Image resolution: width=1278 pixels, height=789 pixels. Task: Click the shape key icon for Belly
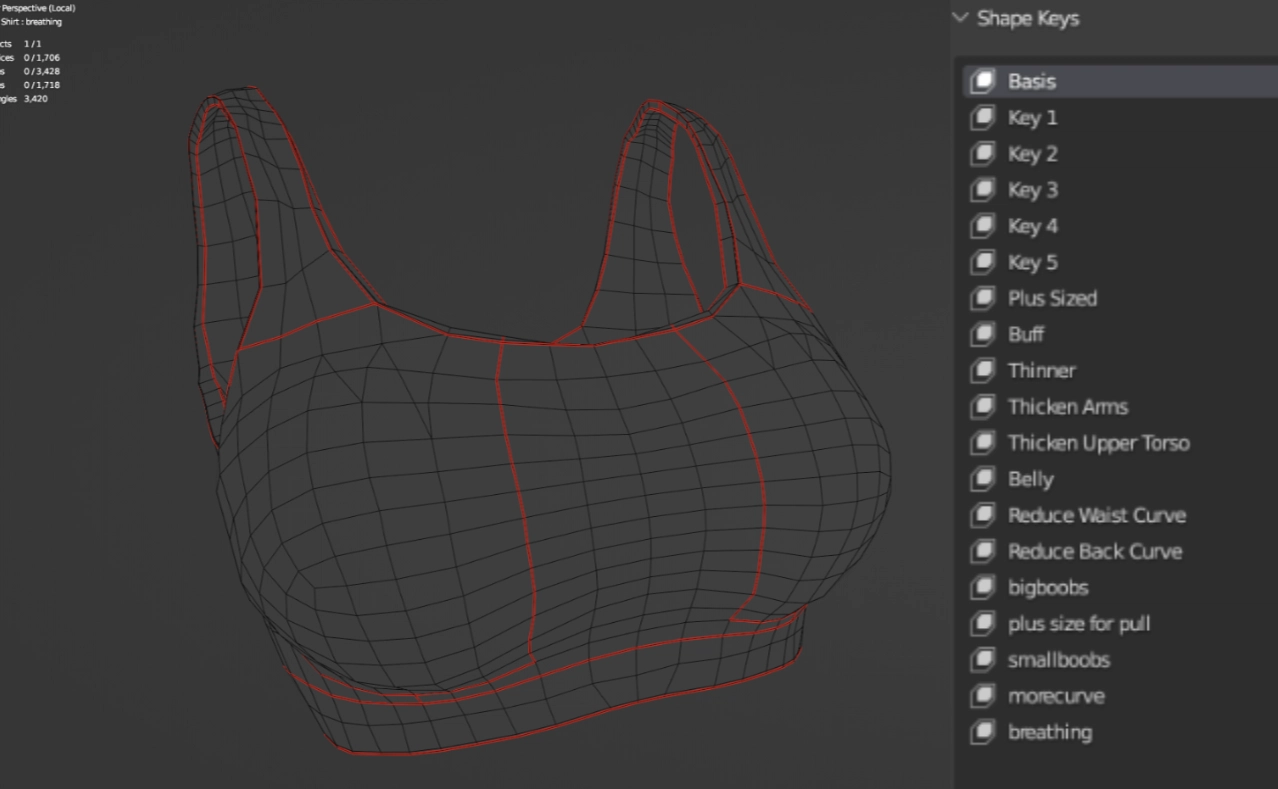(x=983, y=479)
